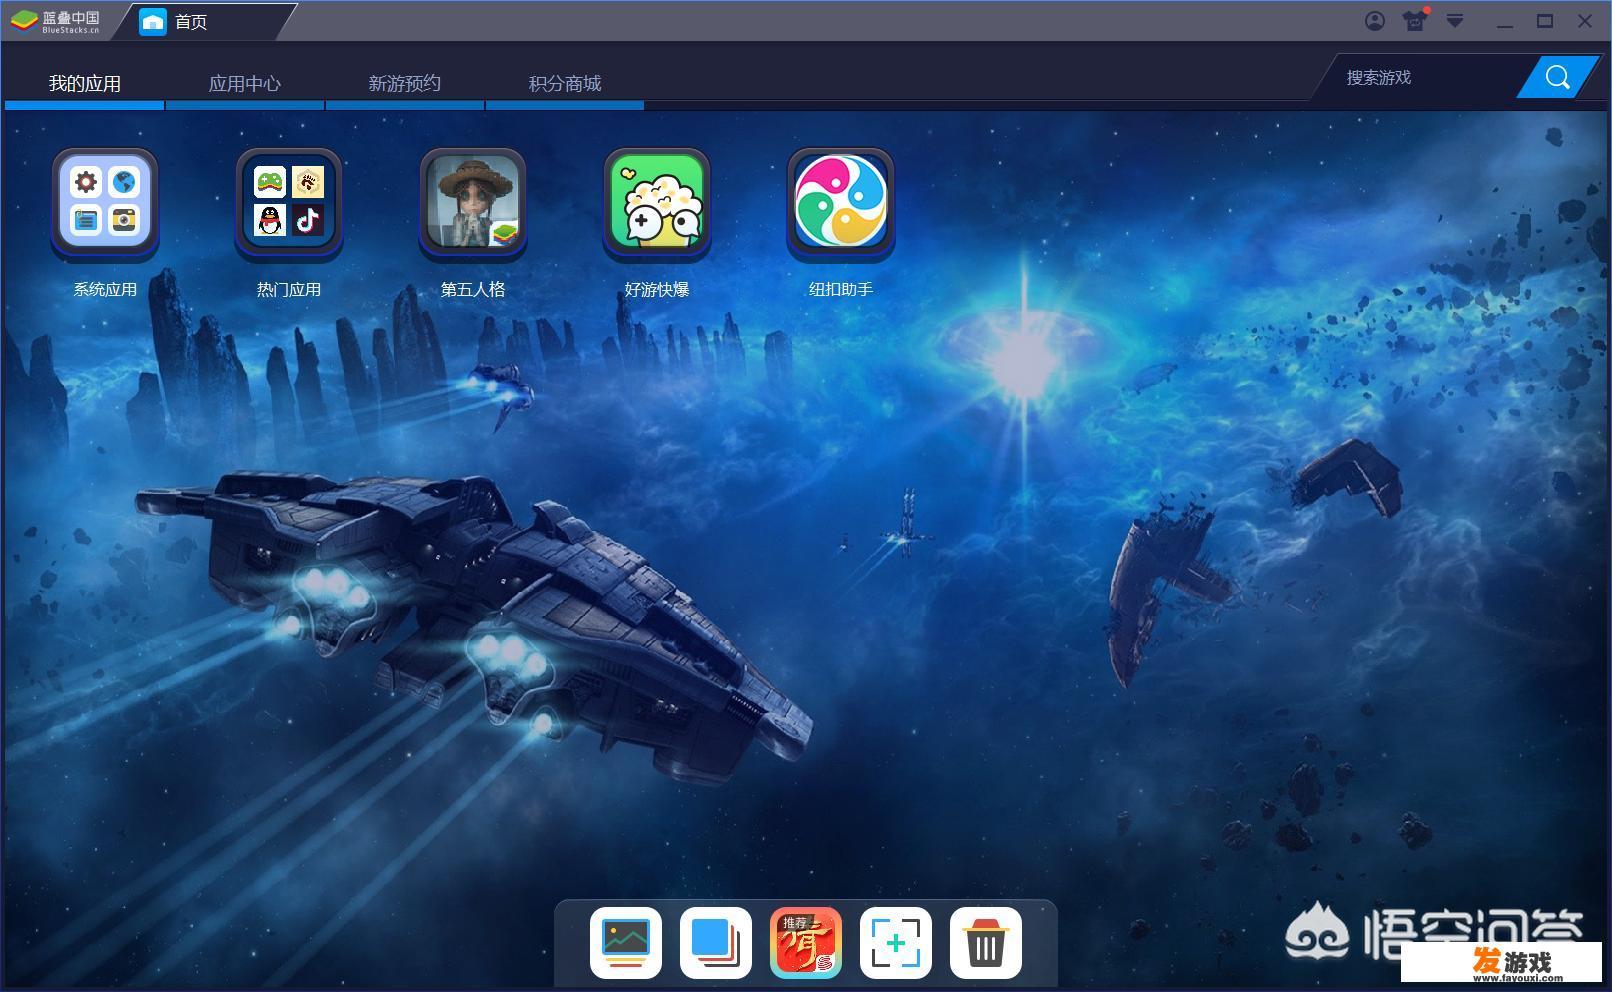Launch the 好游快爆 app icon
Screen dimensions: 1612x992
pos(657,203)
